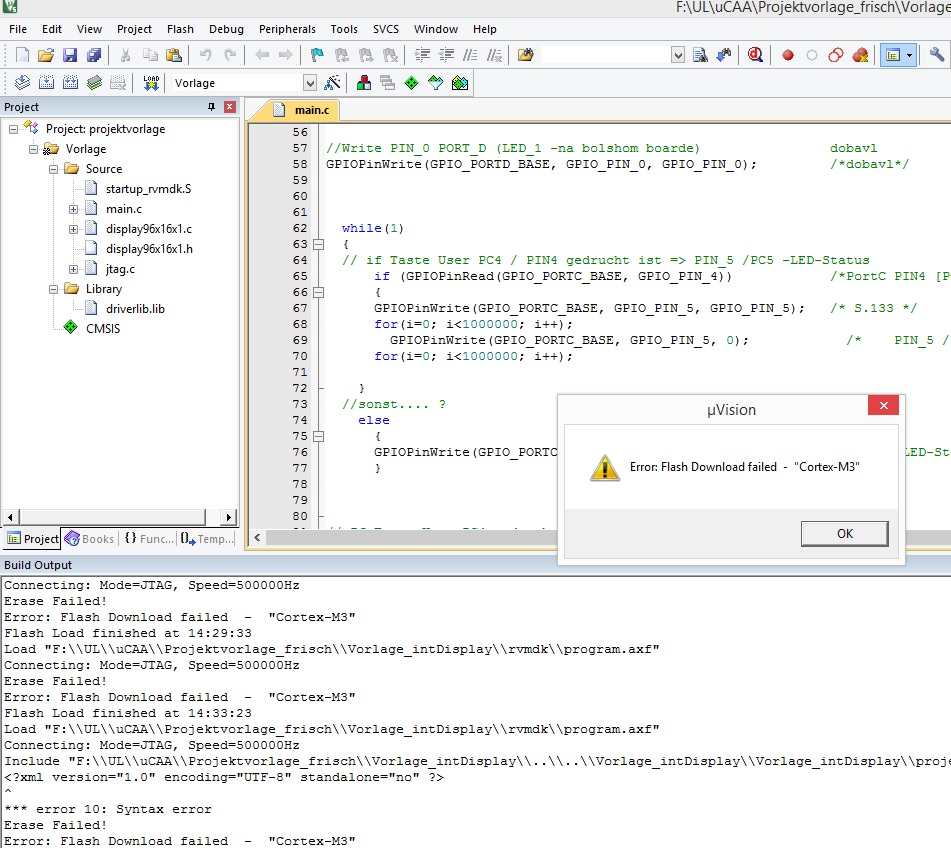Toggle bookmark with blue flag icon
The image size is (951, 848).
[317, 55]
